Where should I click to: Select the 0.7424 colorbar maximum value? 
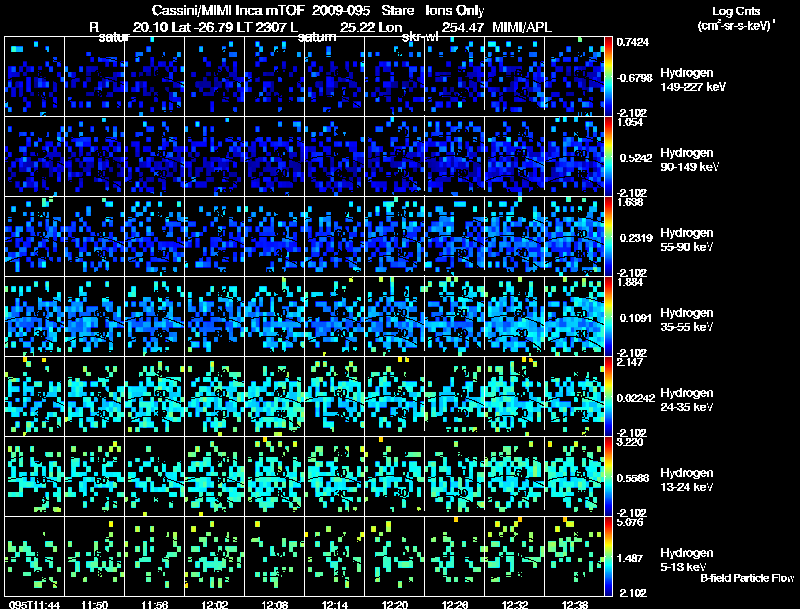[x=633, y=42]
